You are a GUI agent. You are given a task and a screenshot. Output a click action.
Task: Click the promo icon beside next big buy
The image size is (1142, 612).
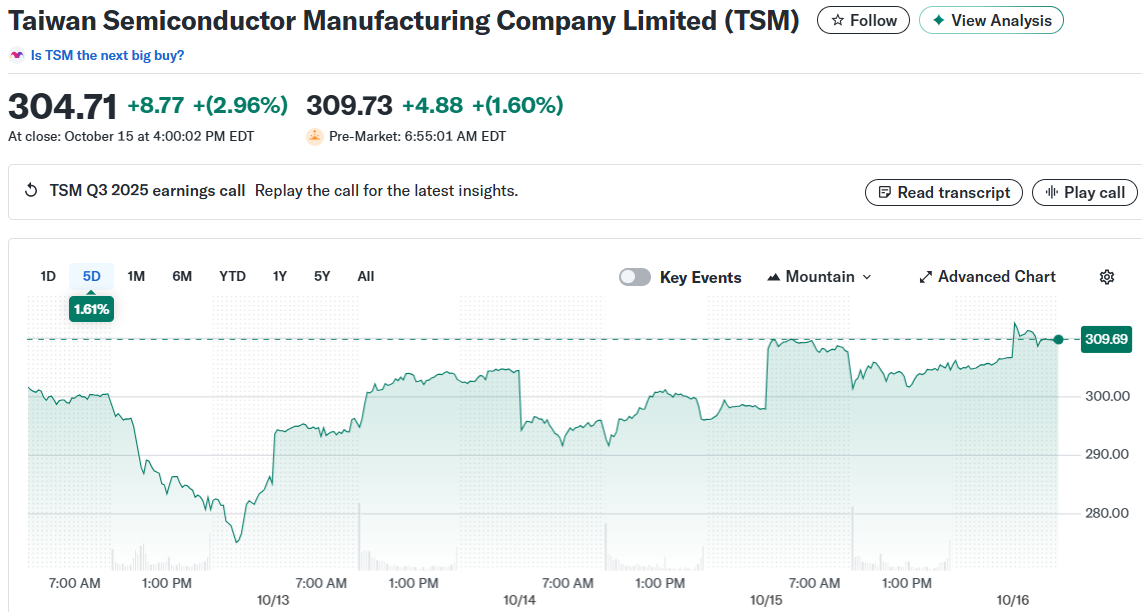[x=17, y=55]
